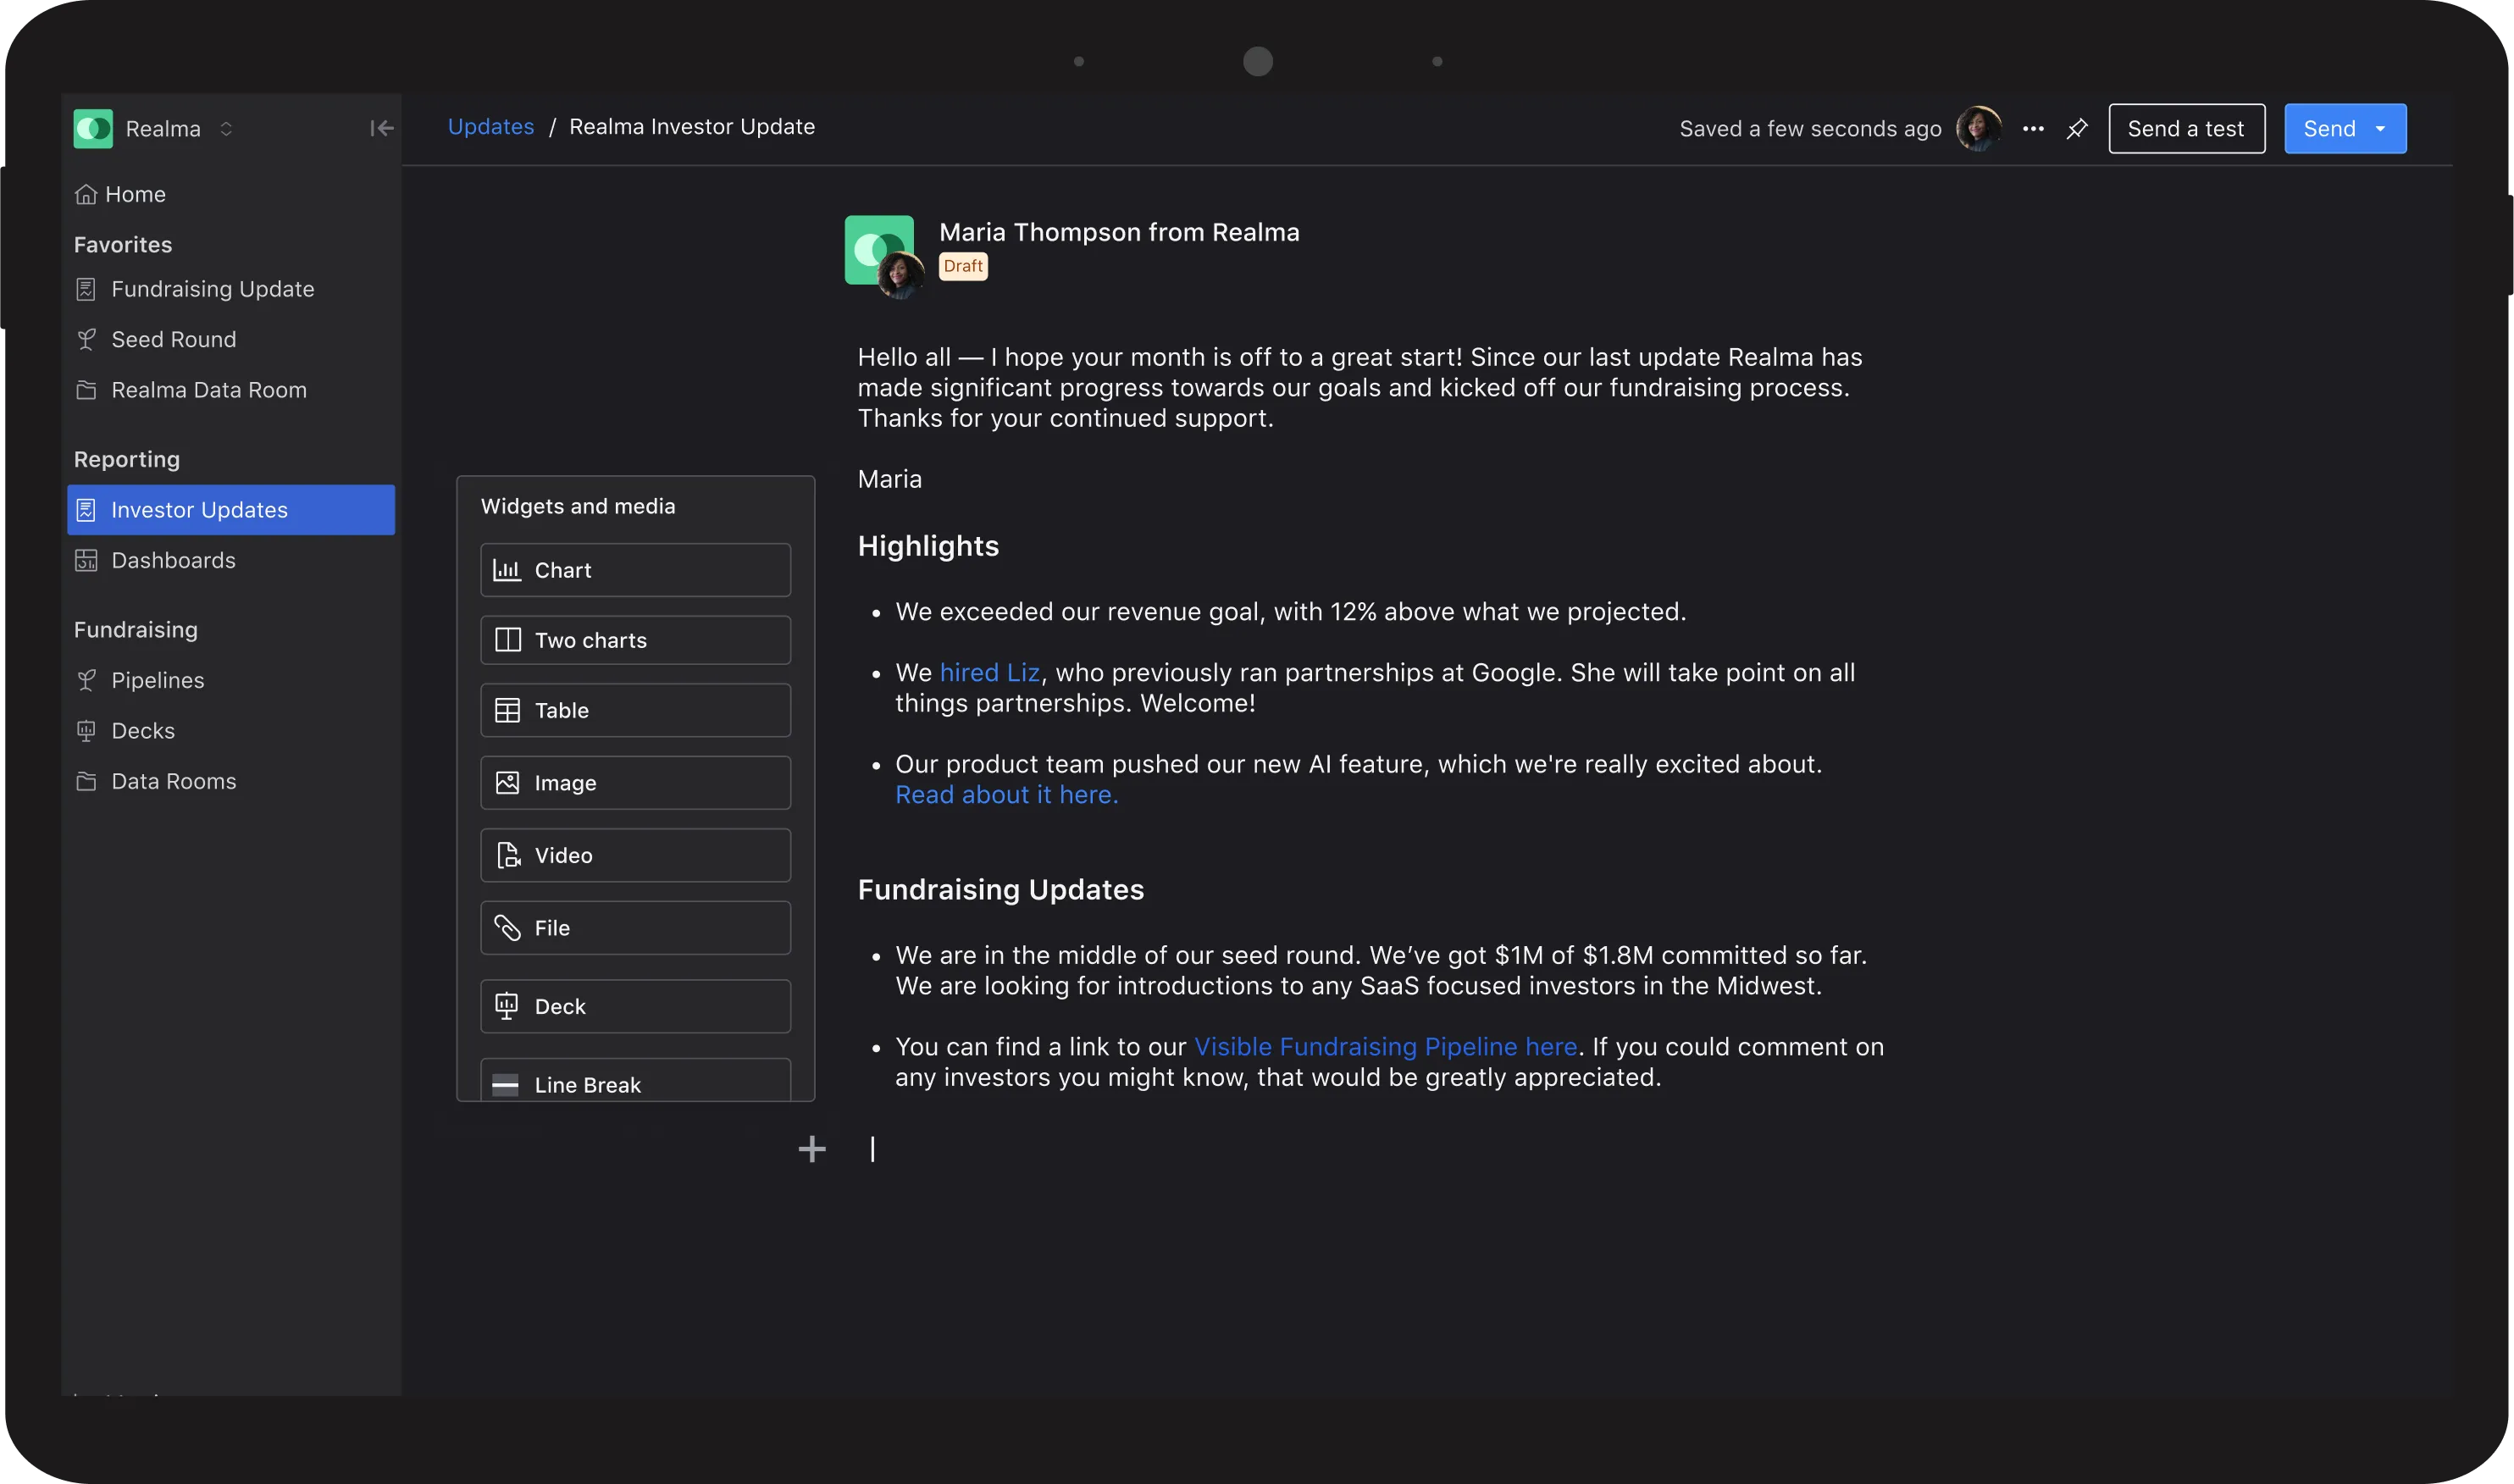Open the Visible Fundraising Pipeline here link
Image resolution: width=2514 pixels, height=1484 pixels.
coord(1385,1046)
